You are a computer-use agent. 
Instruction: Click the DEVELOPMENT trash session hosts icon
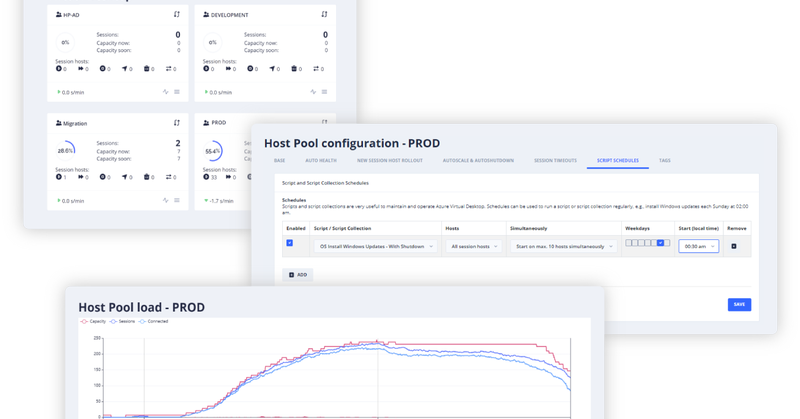pos(294,68)
